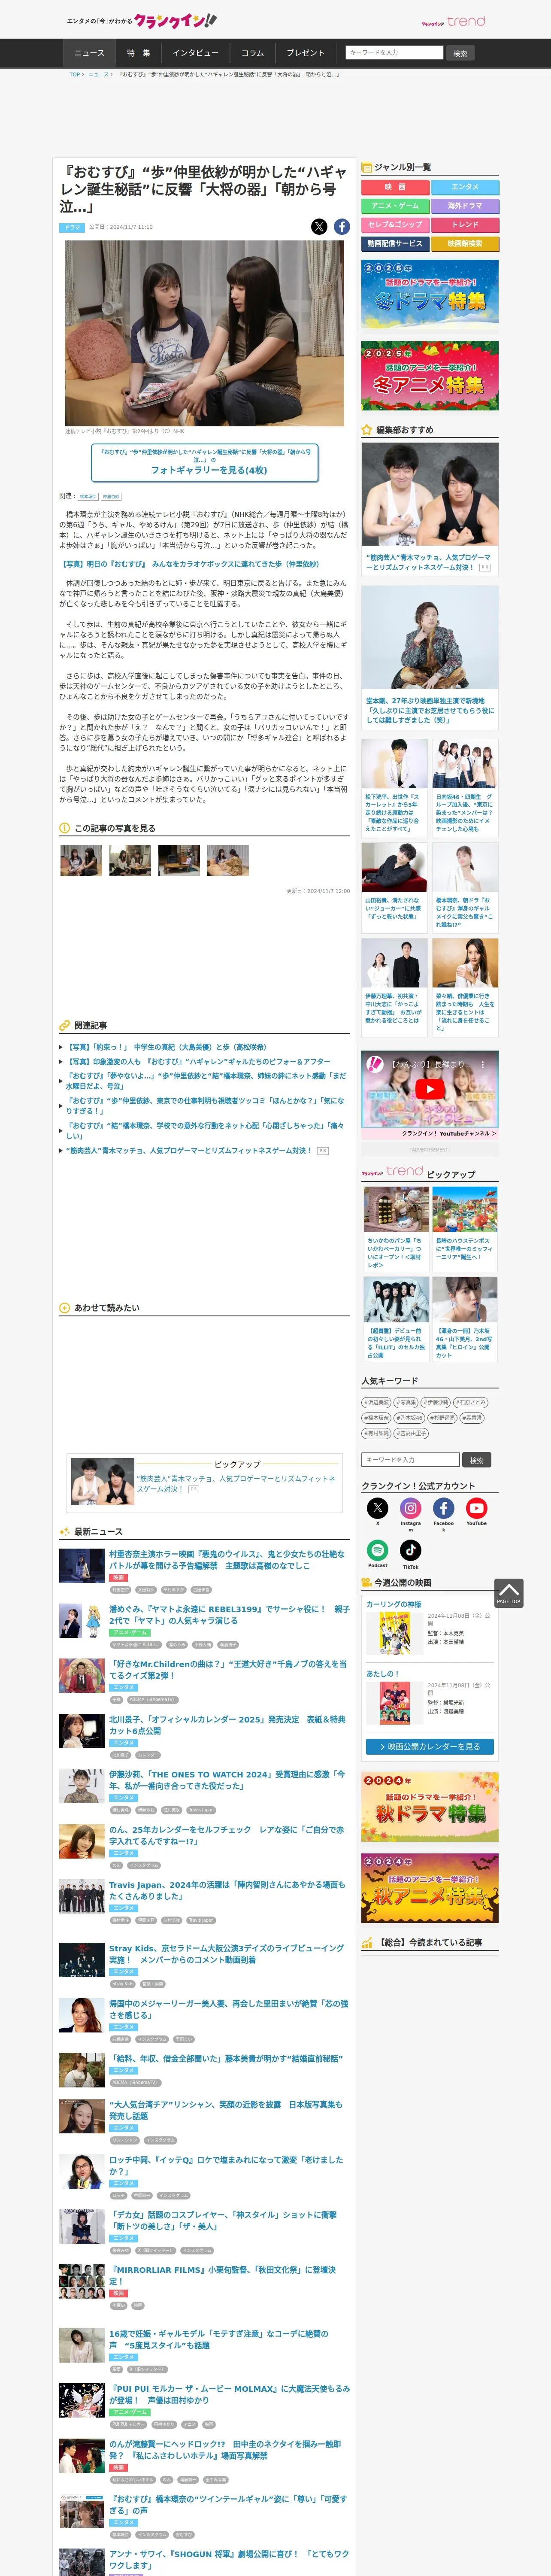
Task: Open コラム in the navigation bar
Action: click(x=253, y=53)
